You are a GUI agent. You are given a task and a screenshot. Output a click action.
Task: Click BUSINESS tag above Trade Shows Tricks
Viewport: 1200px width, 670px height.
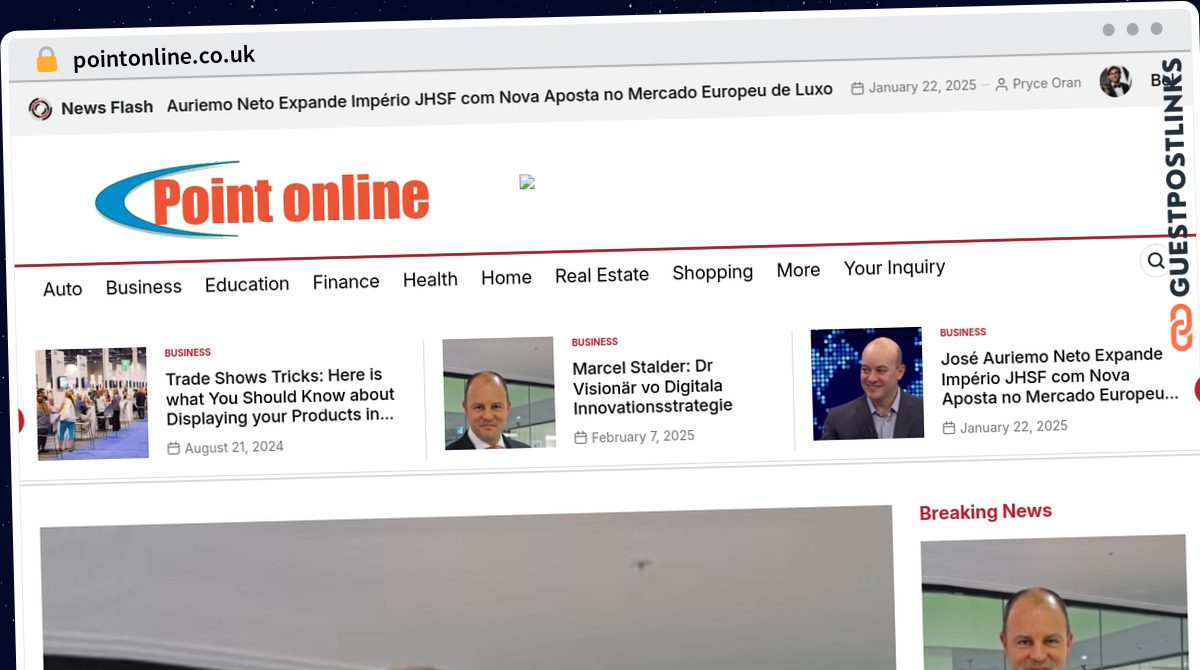coord(188,353)
